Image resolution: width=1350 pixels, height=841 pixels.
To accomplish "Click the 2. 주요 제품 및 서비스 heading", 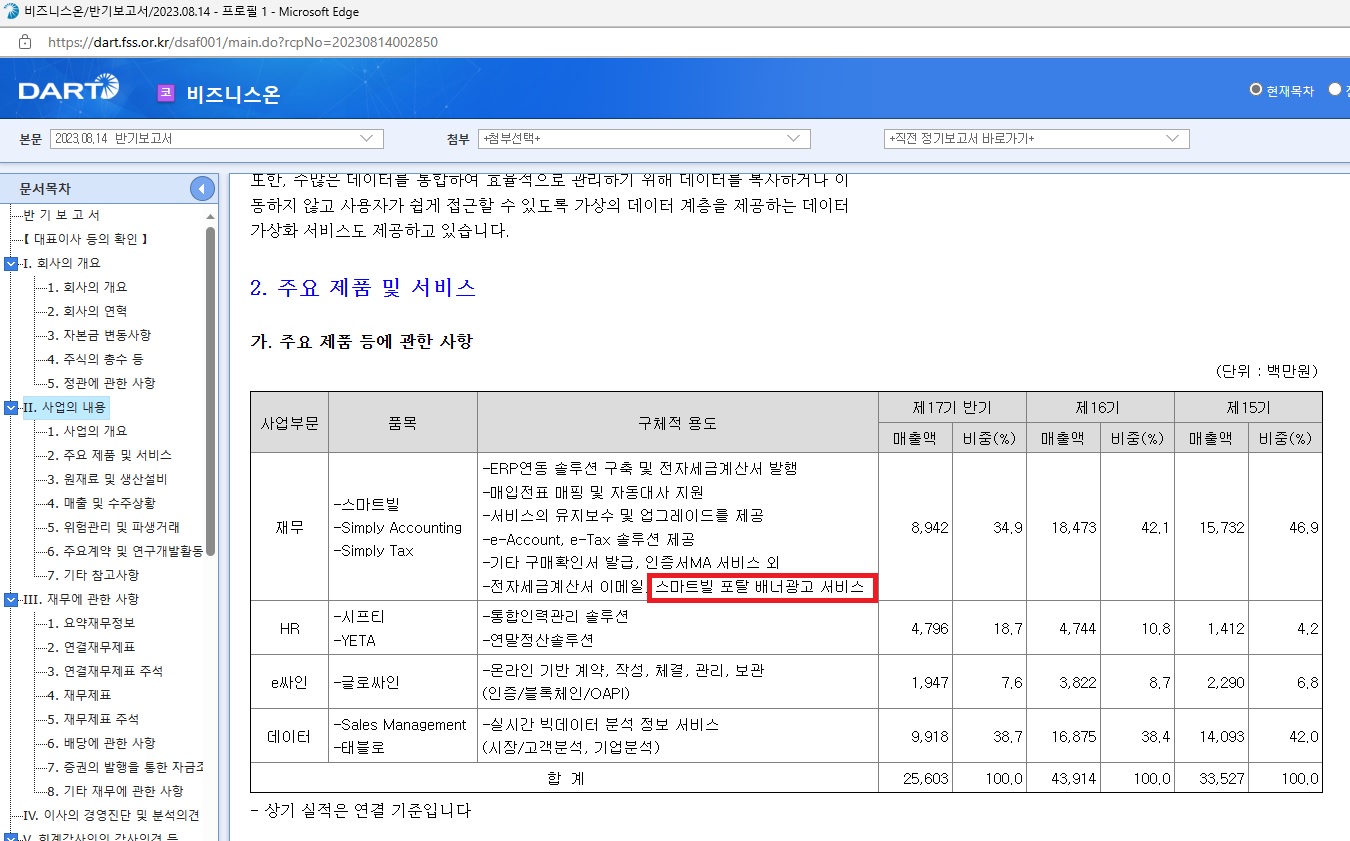I will [363, 288].
